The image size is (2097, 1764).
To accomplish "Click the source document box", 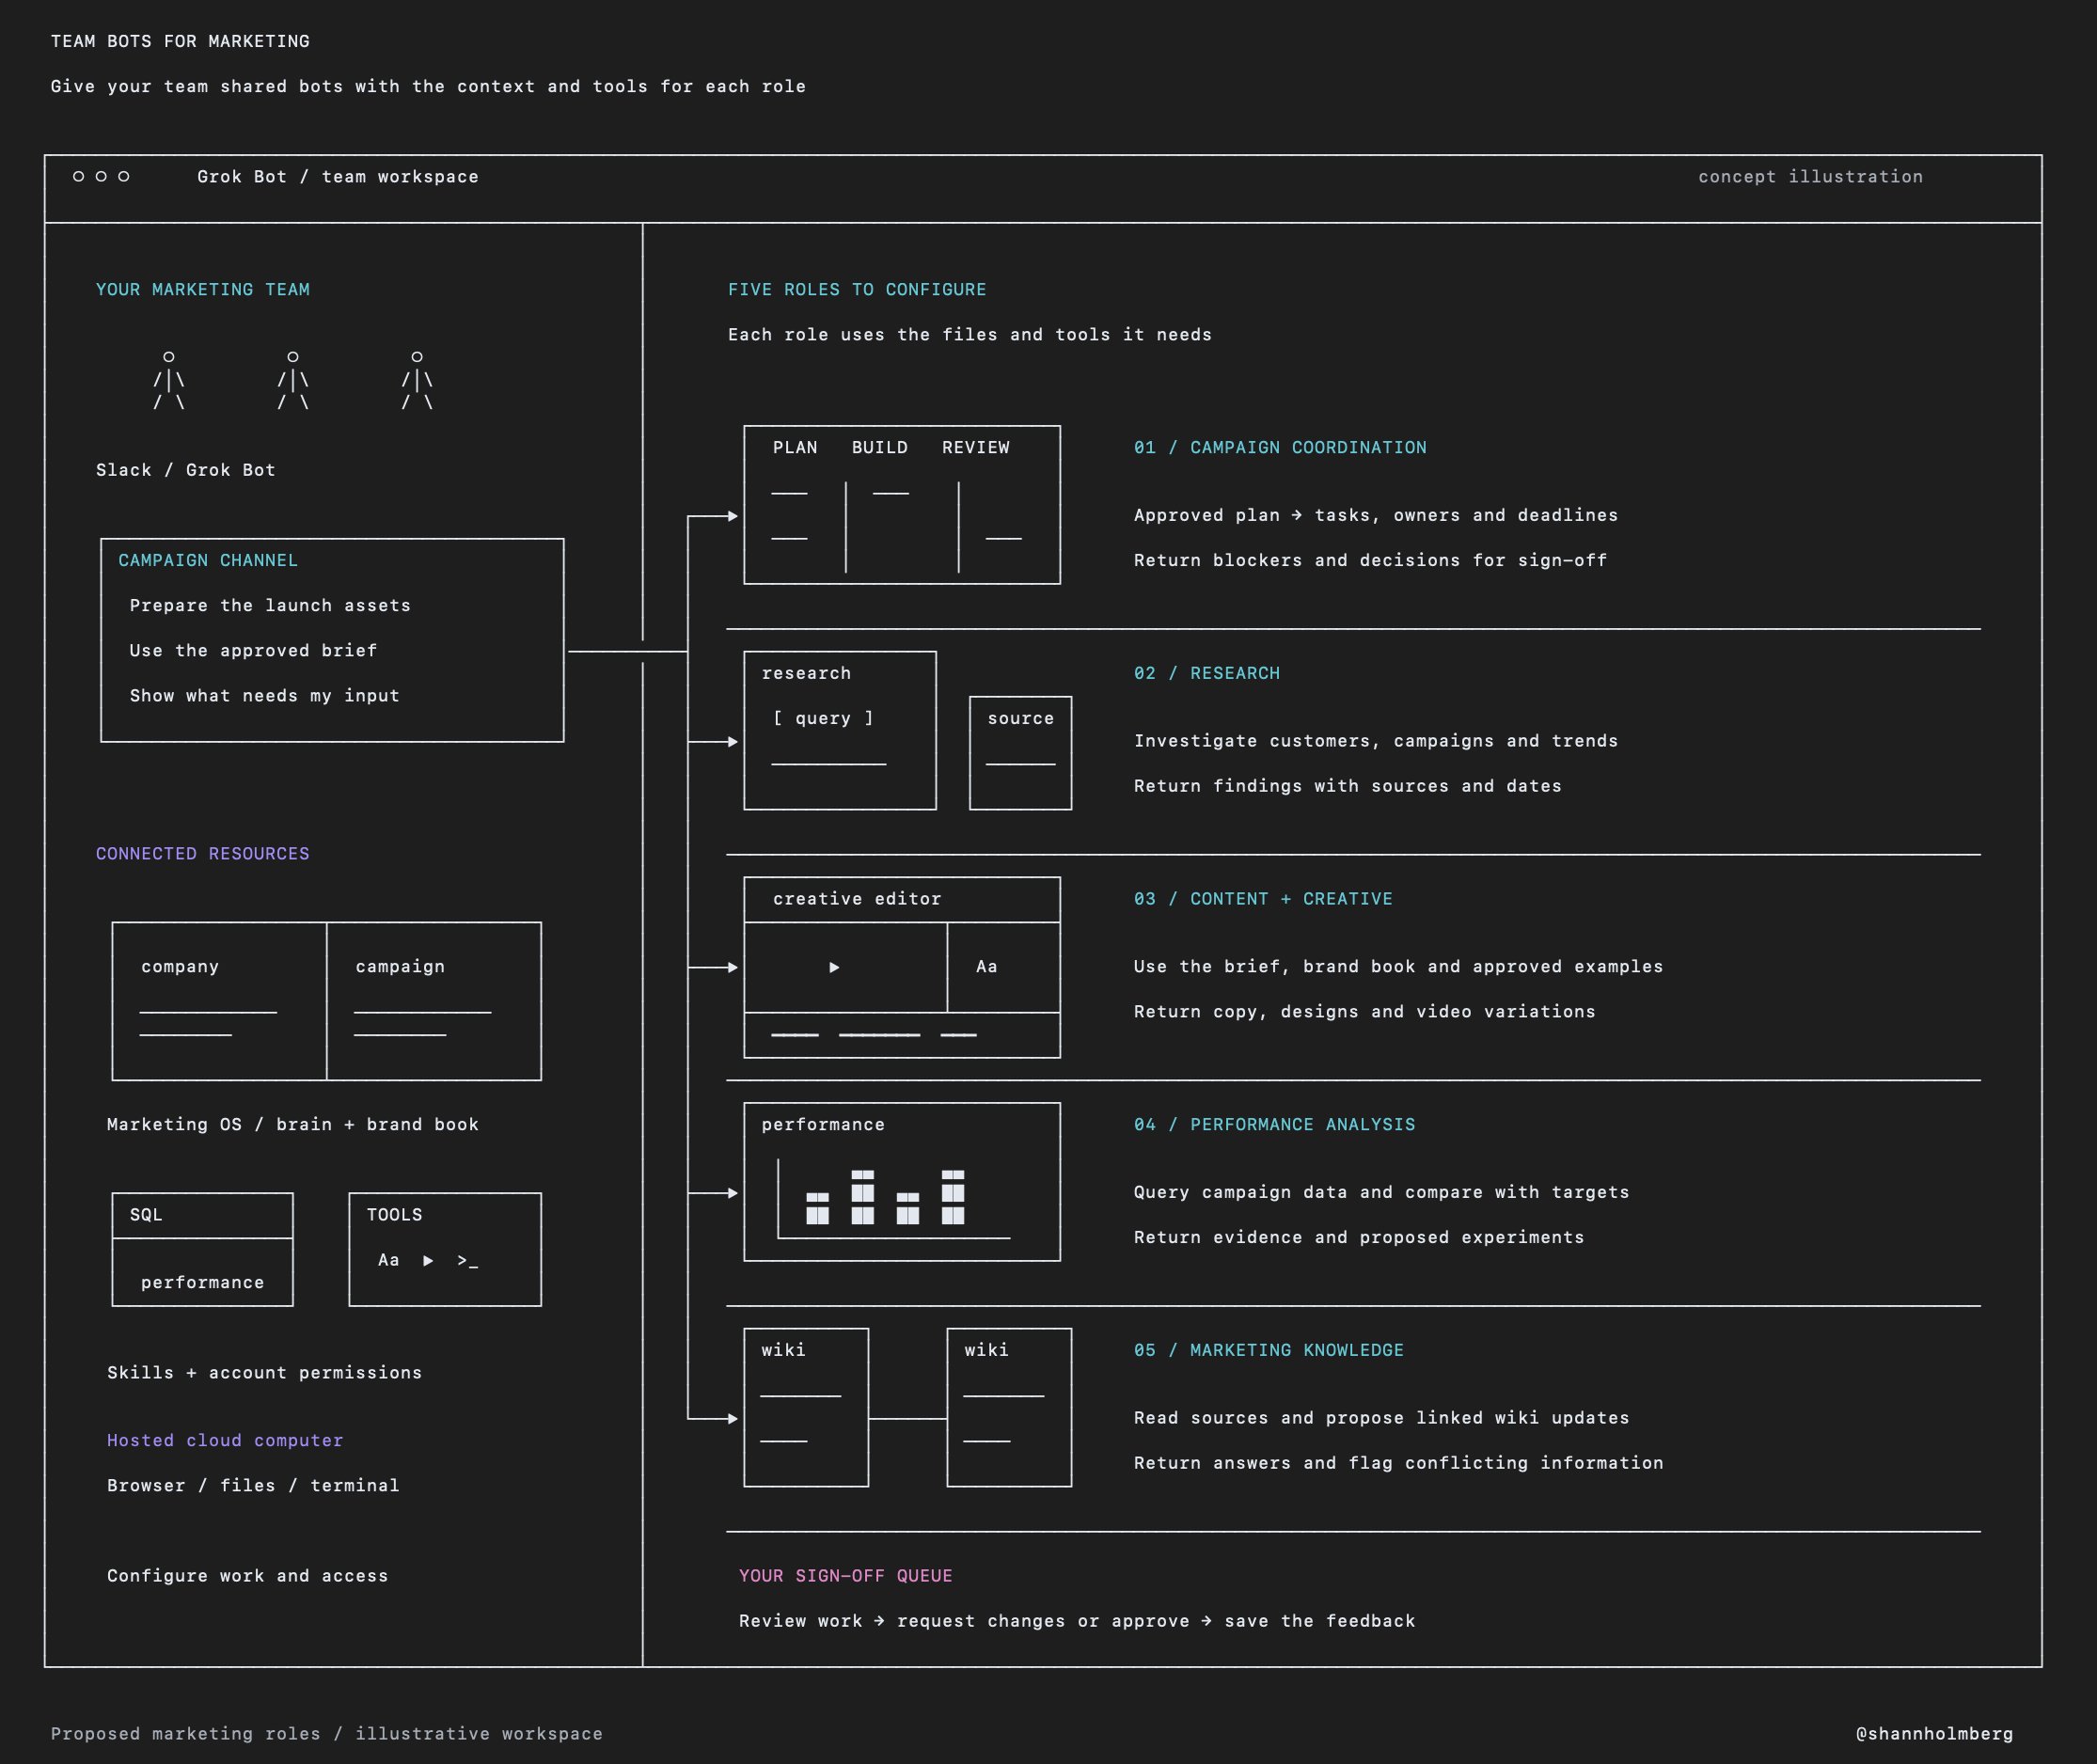I will (1020, 753).
